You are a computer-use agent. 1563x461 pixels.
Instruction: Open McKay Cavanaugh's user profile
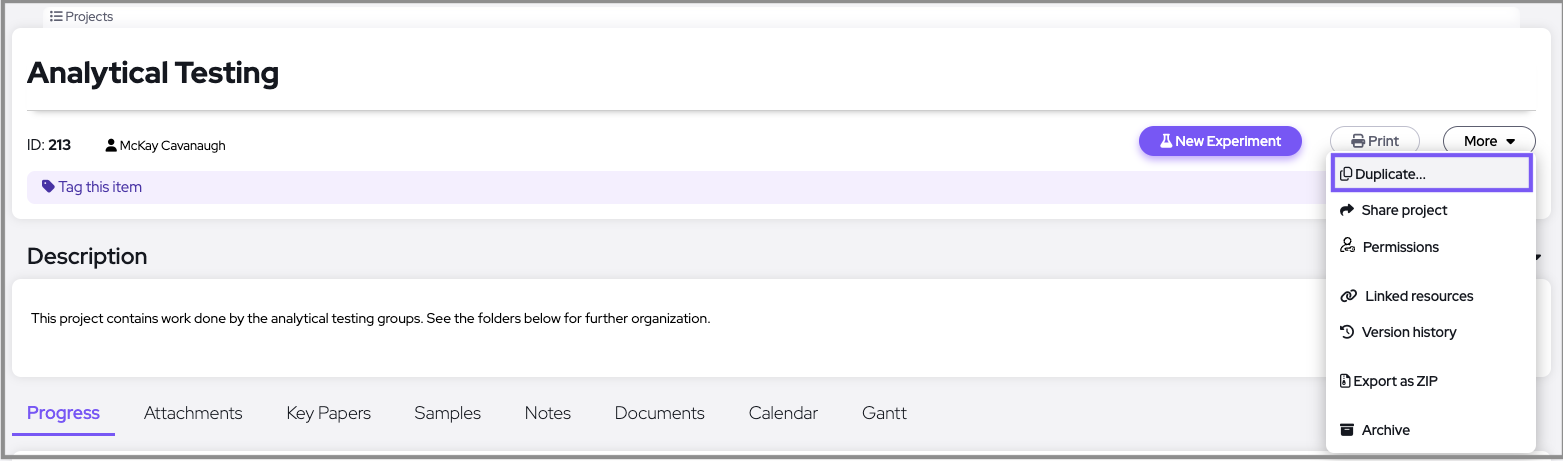coord(172,146)
